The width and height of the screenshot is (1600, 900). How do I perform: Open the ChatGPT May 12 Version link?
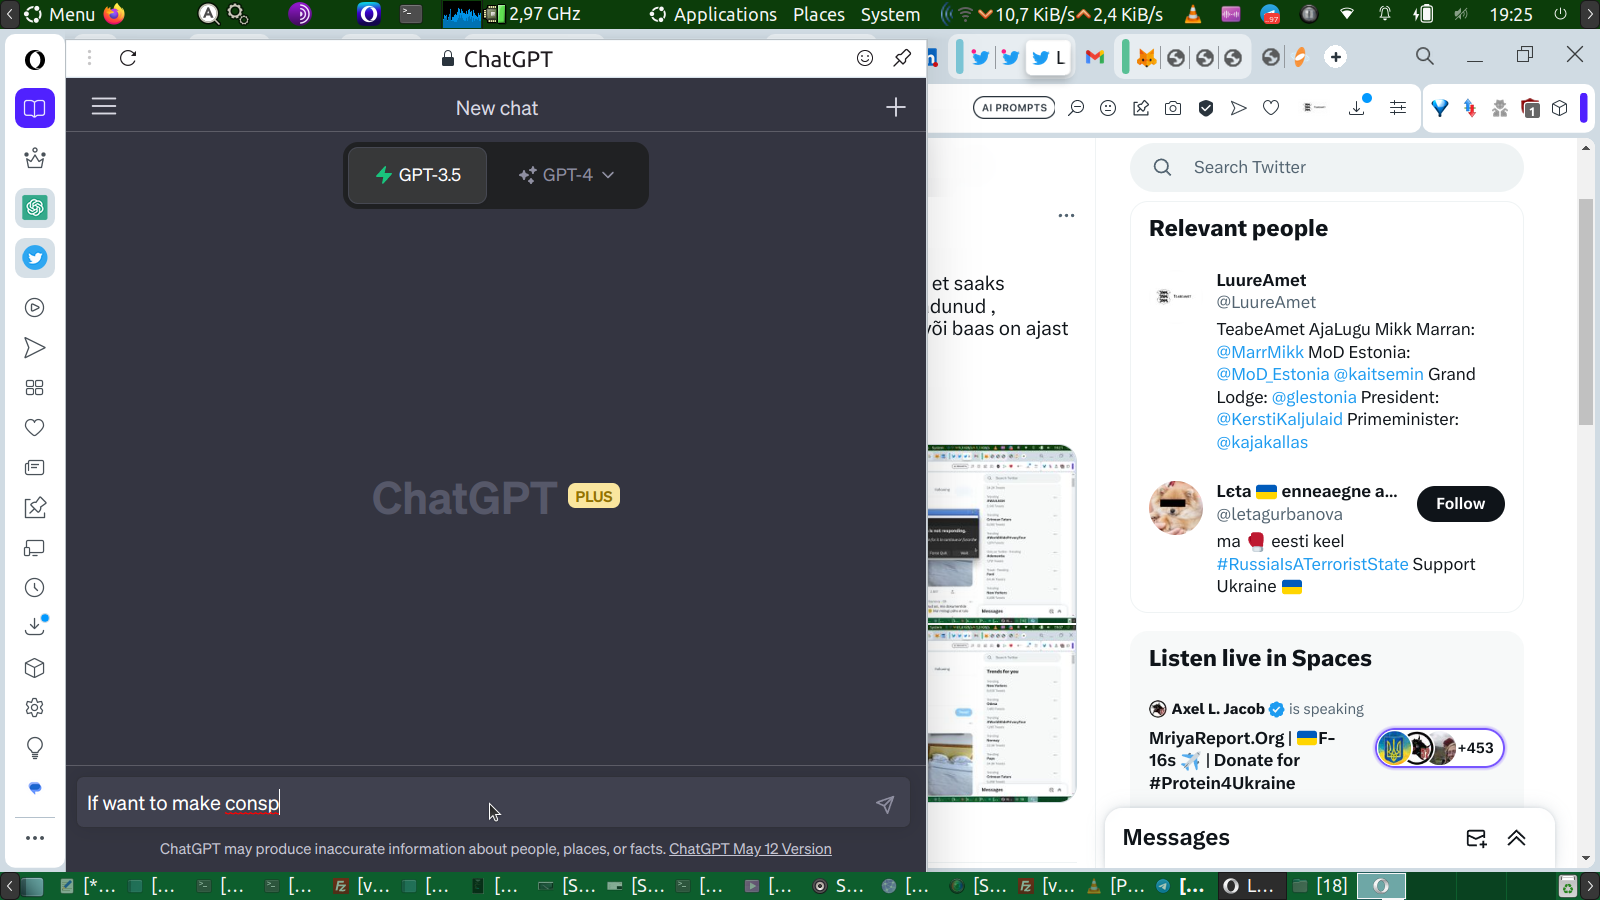(x=750, y=849)
